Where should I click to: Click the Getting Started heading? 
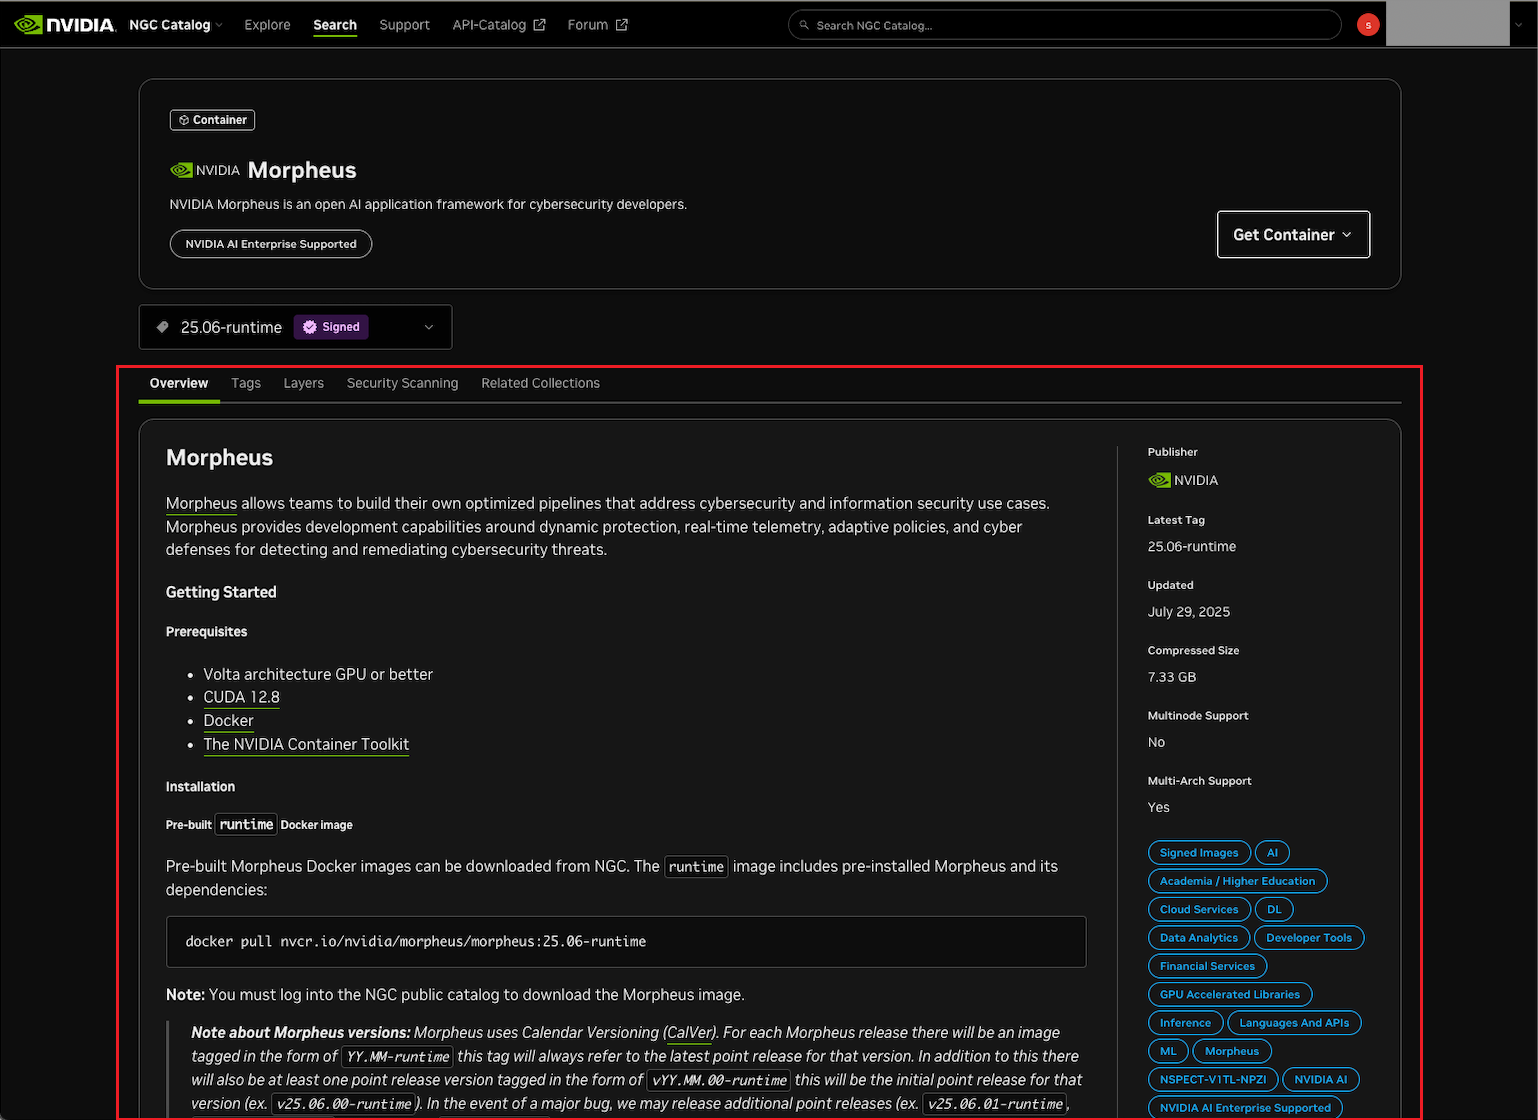click(221, 592)
